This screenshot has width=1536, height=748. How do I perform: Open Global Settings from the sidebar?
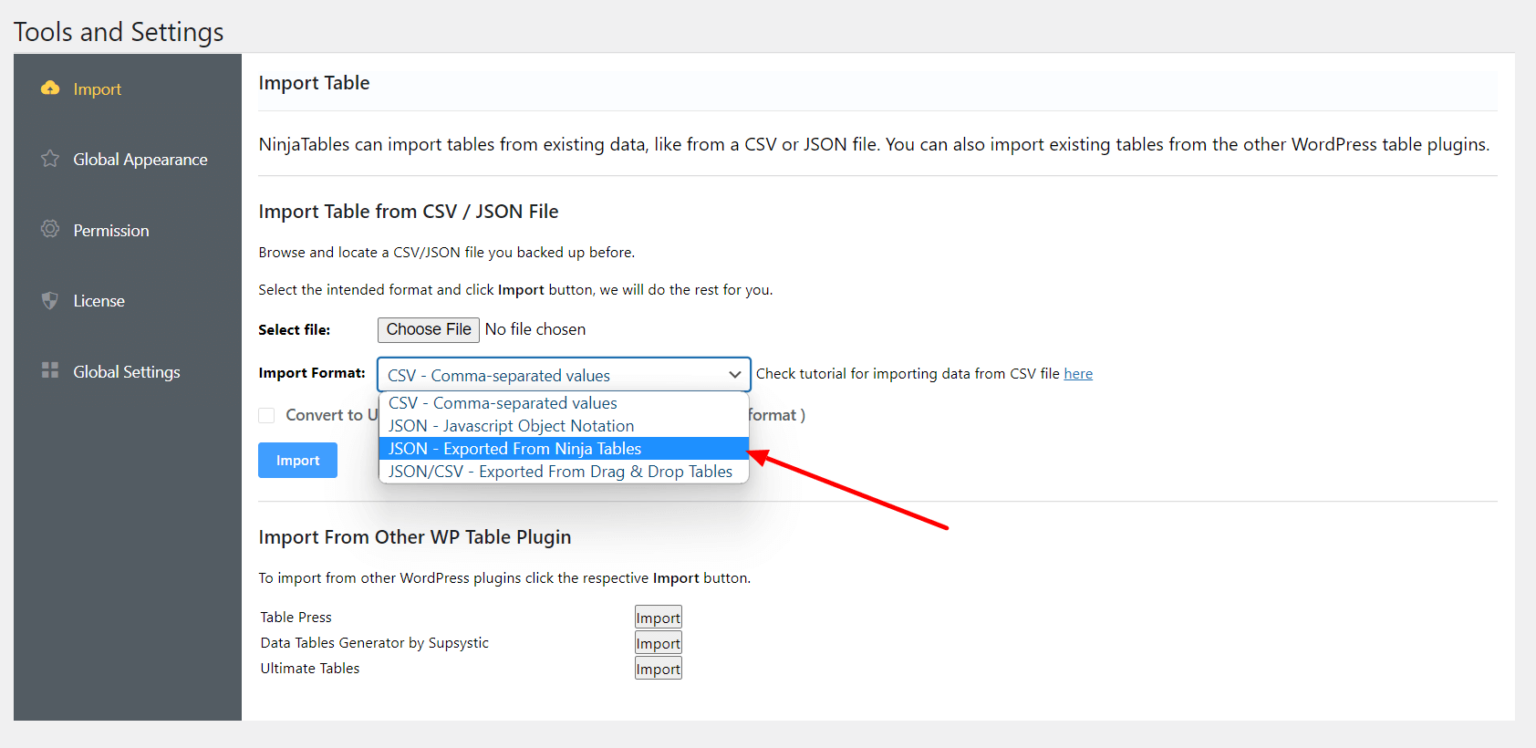(x=126, y=371)
